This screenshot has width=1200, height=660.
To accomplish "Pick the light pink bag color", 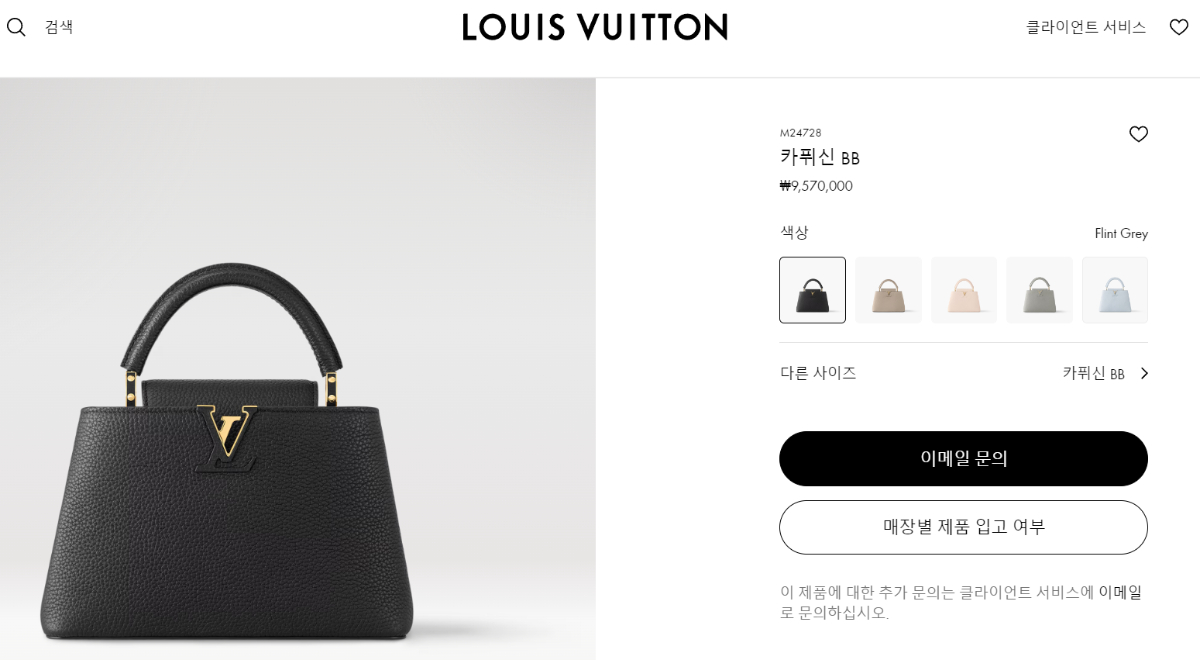I will pos(964,290).
